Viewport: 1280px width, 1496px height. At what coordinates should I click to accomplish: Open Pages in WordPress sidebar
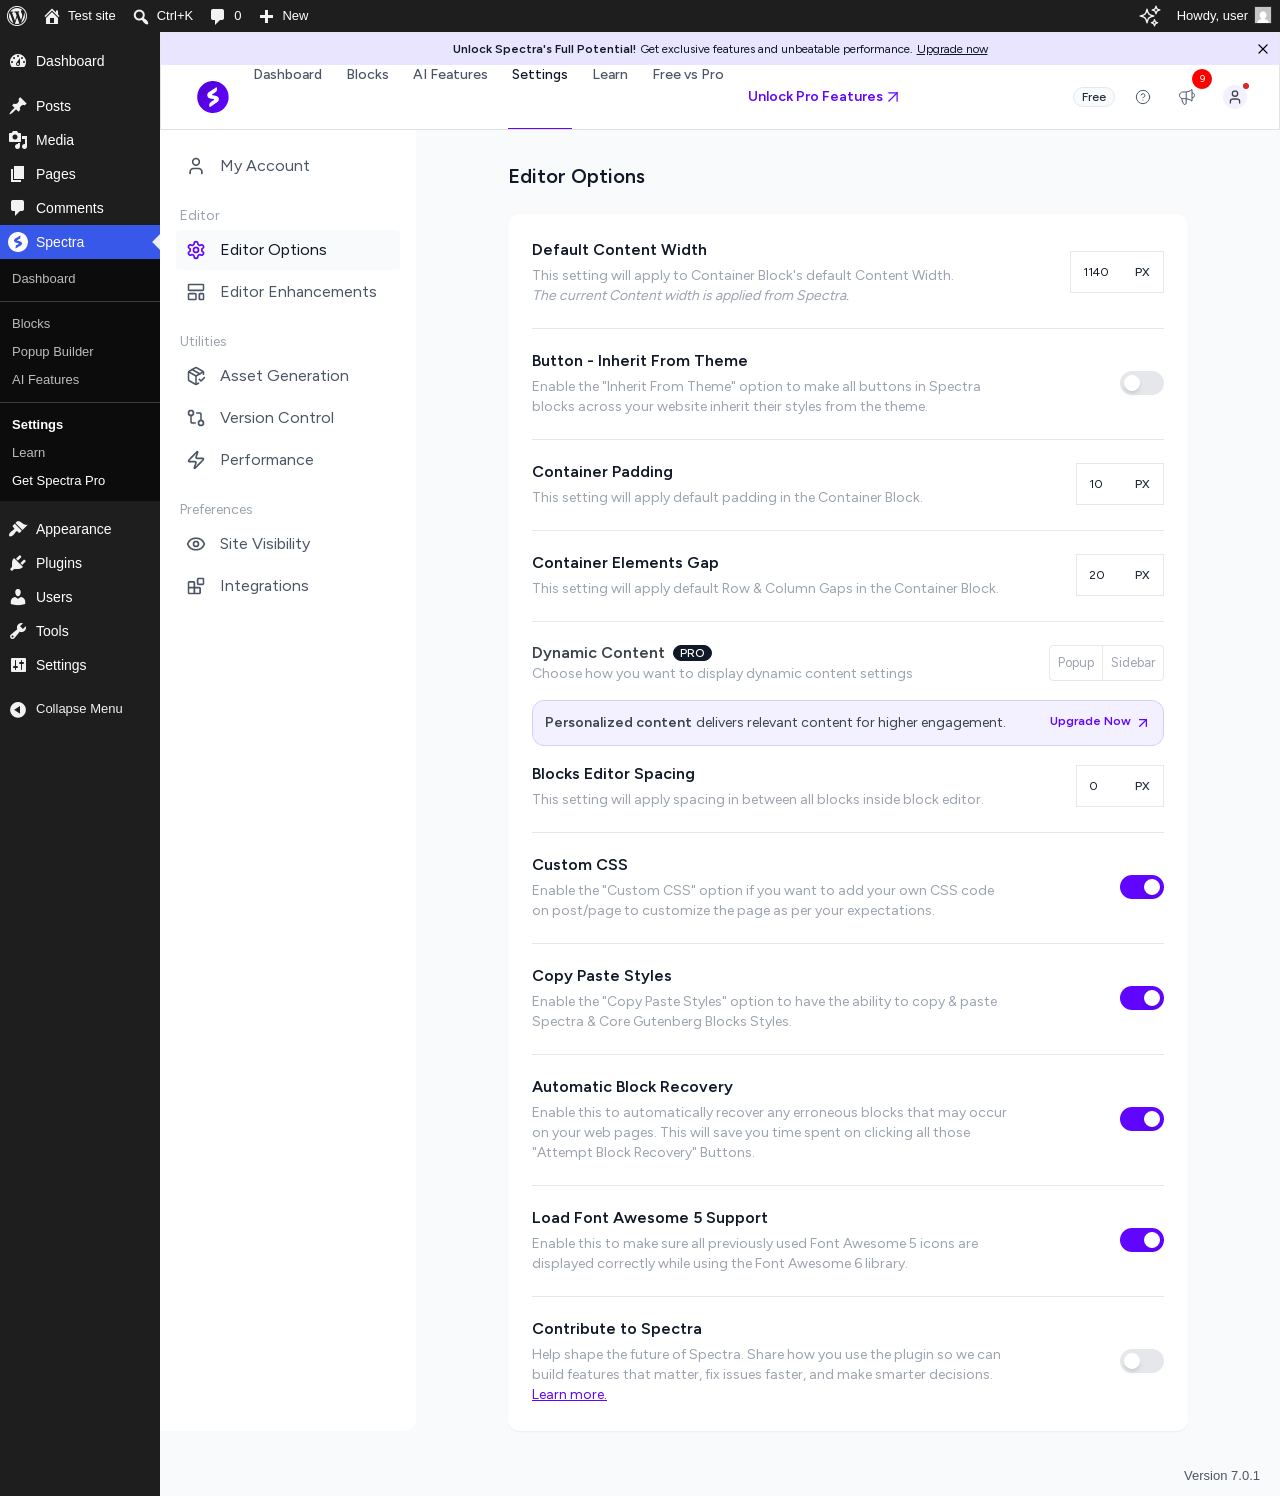(x=80, y=174)
